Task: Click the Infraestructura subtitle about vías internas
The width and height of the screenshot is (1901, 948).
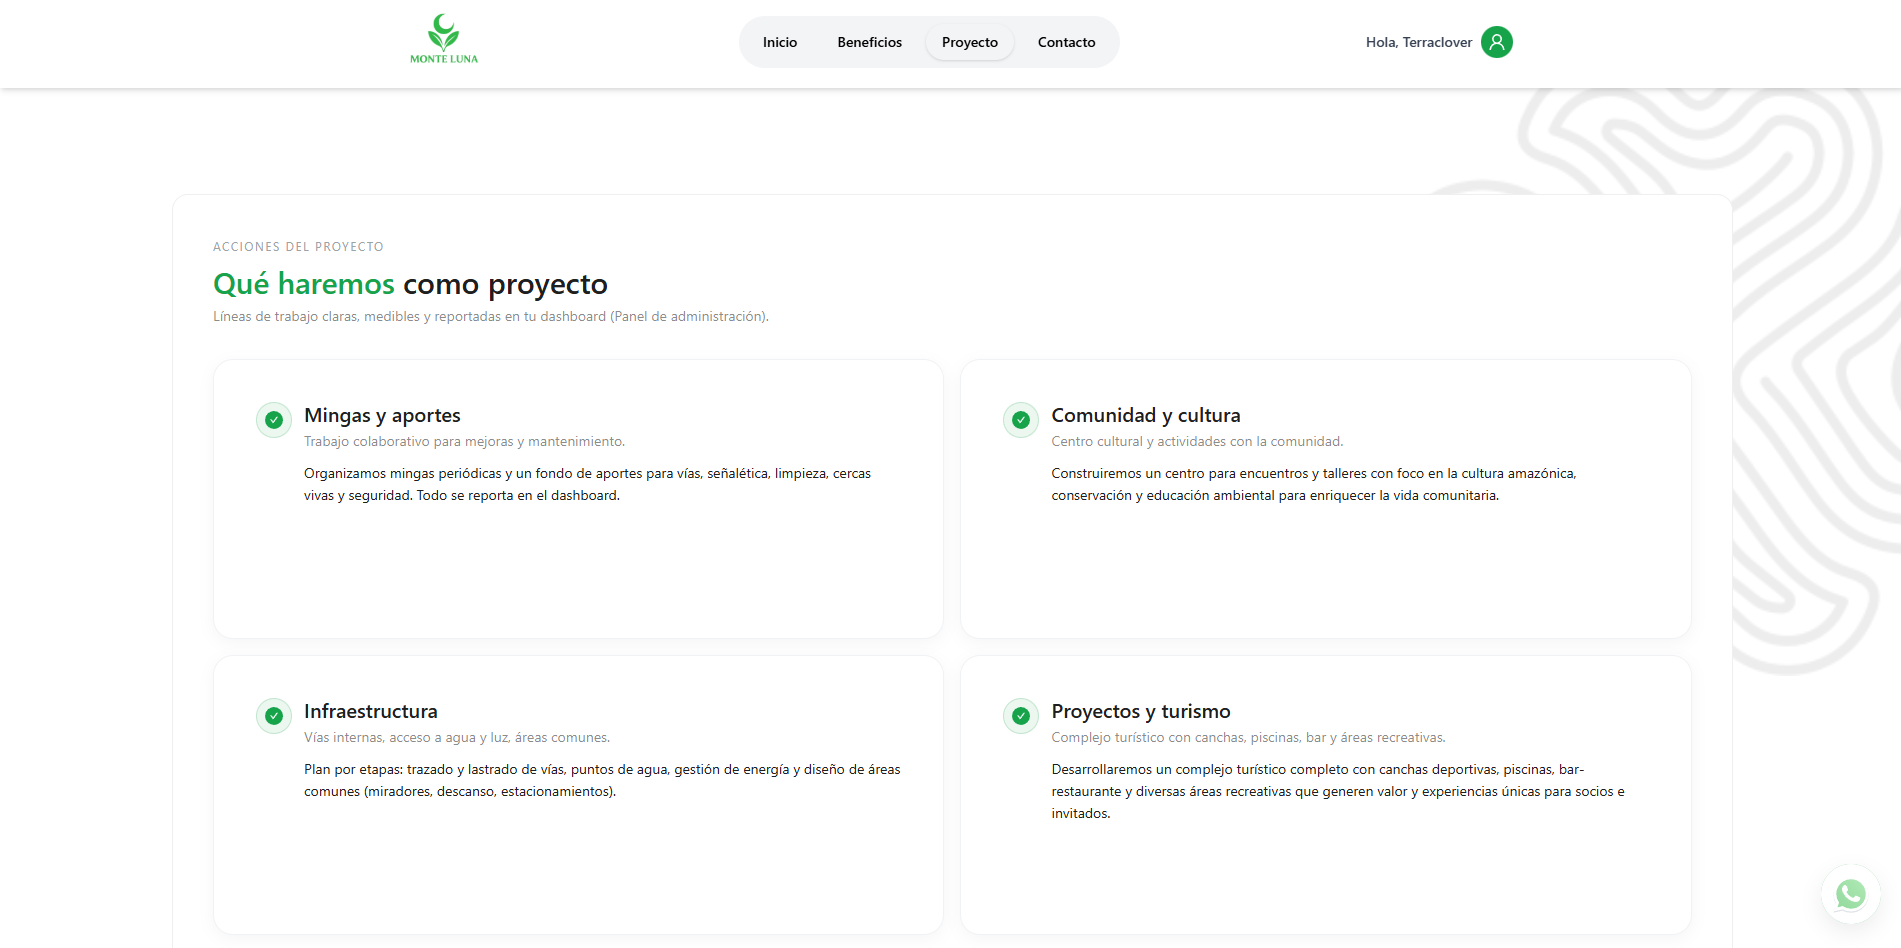Action: coord(456,738)
